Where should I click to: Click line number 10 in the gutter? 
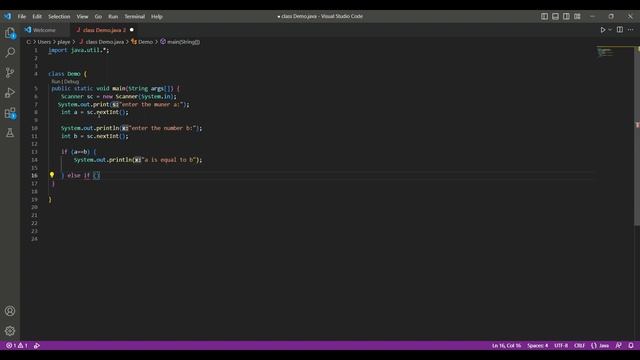35,128
